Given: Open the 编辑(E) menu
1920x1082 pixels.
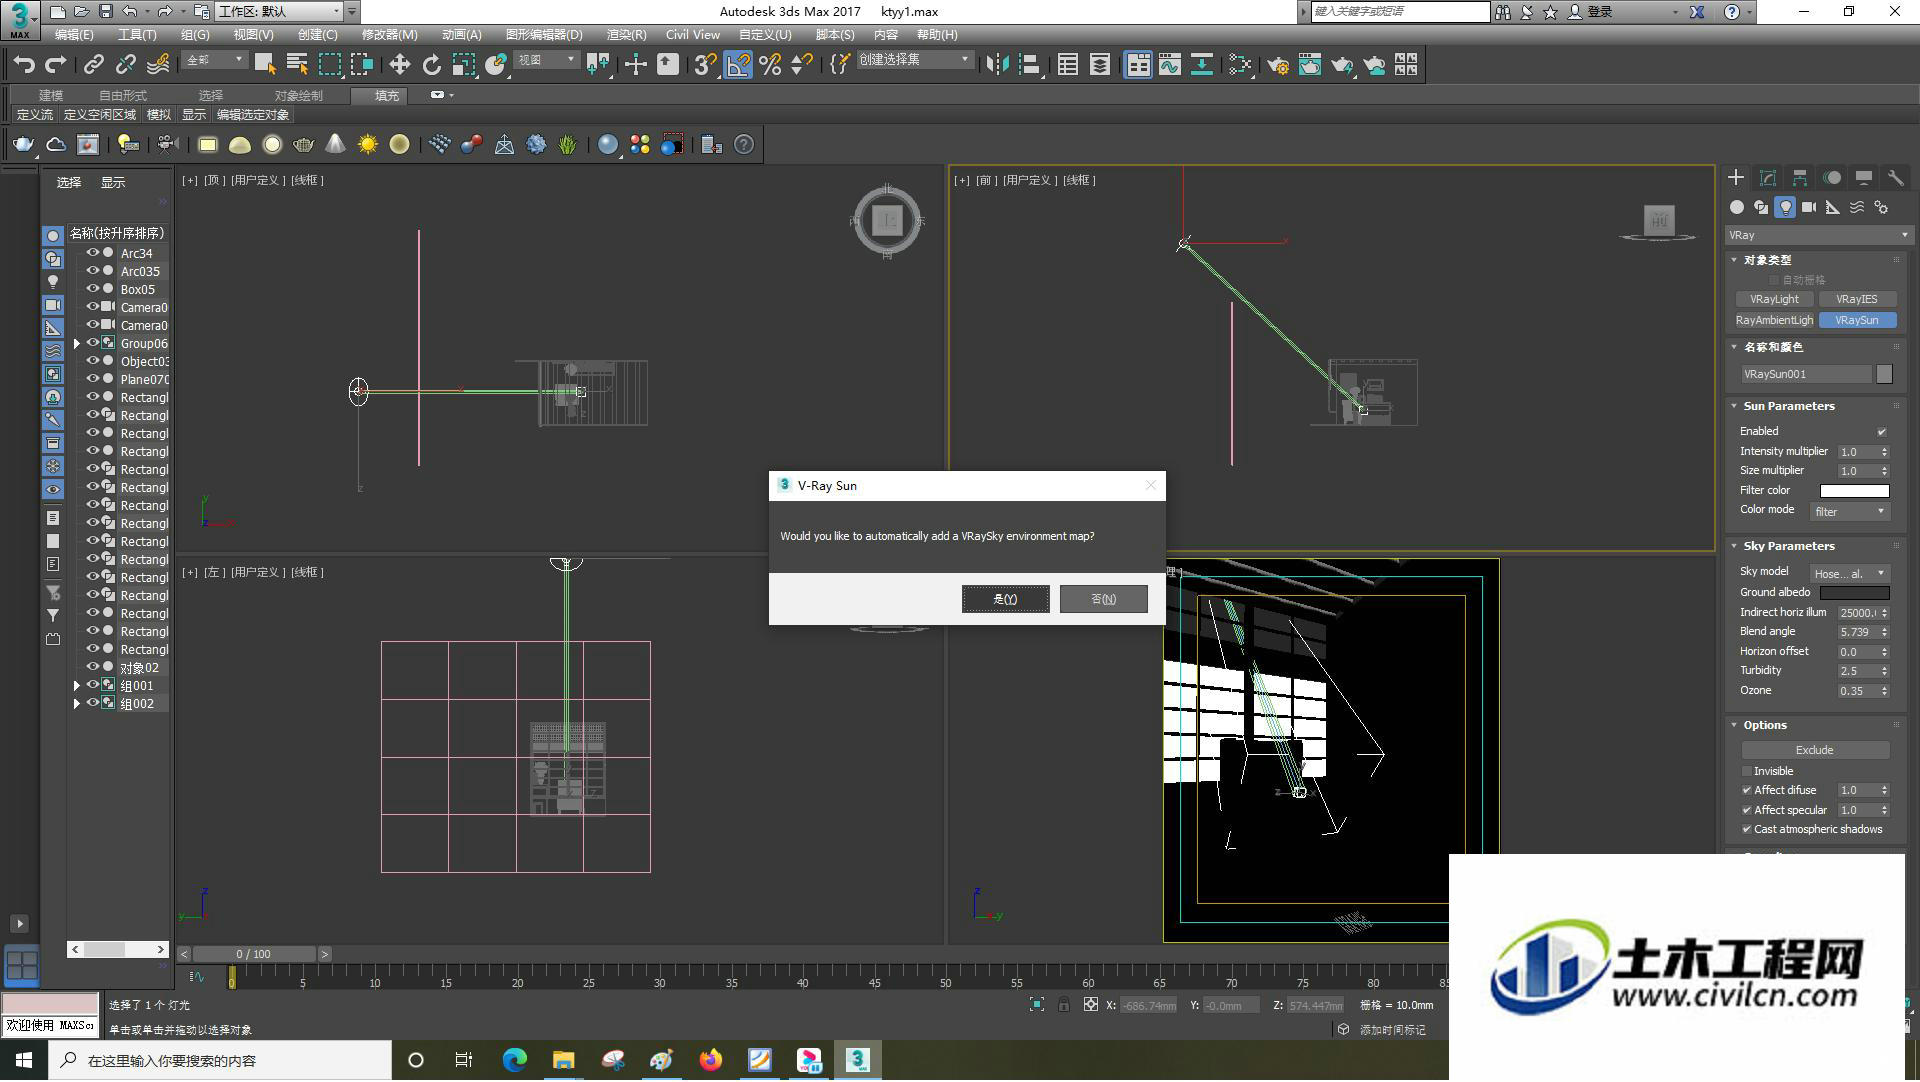Looking at the screenshot, I should click(x=74, y=35).
